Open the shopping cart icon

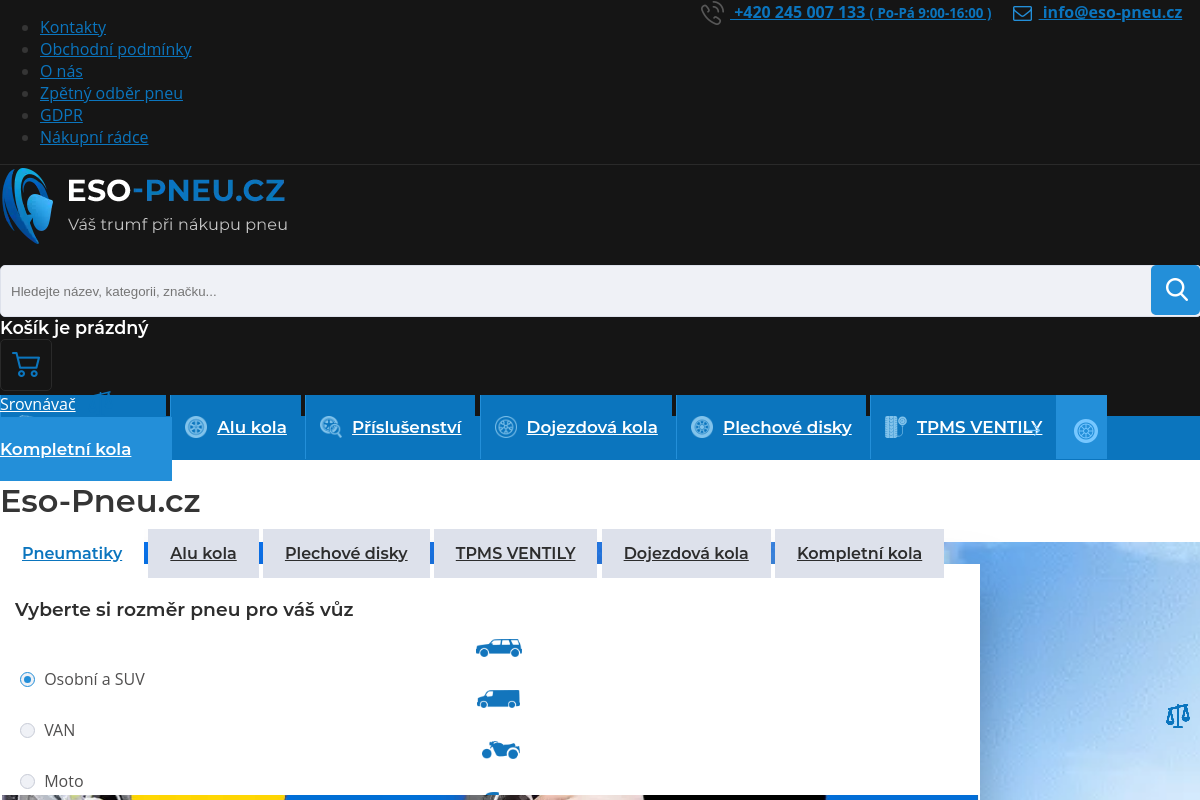pyautogui.click(x=25, y=365)
